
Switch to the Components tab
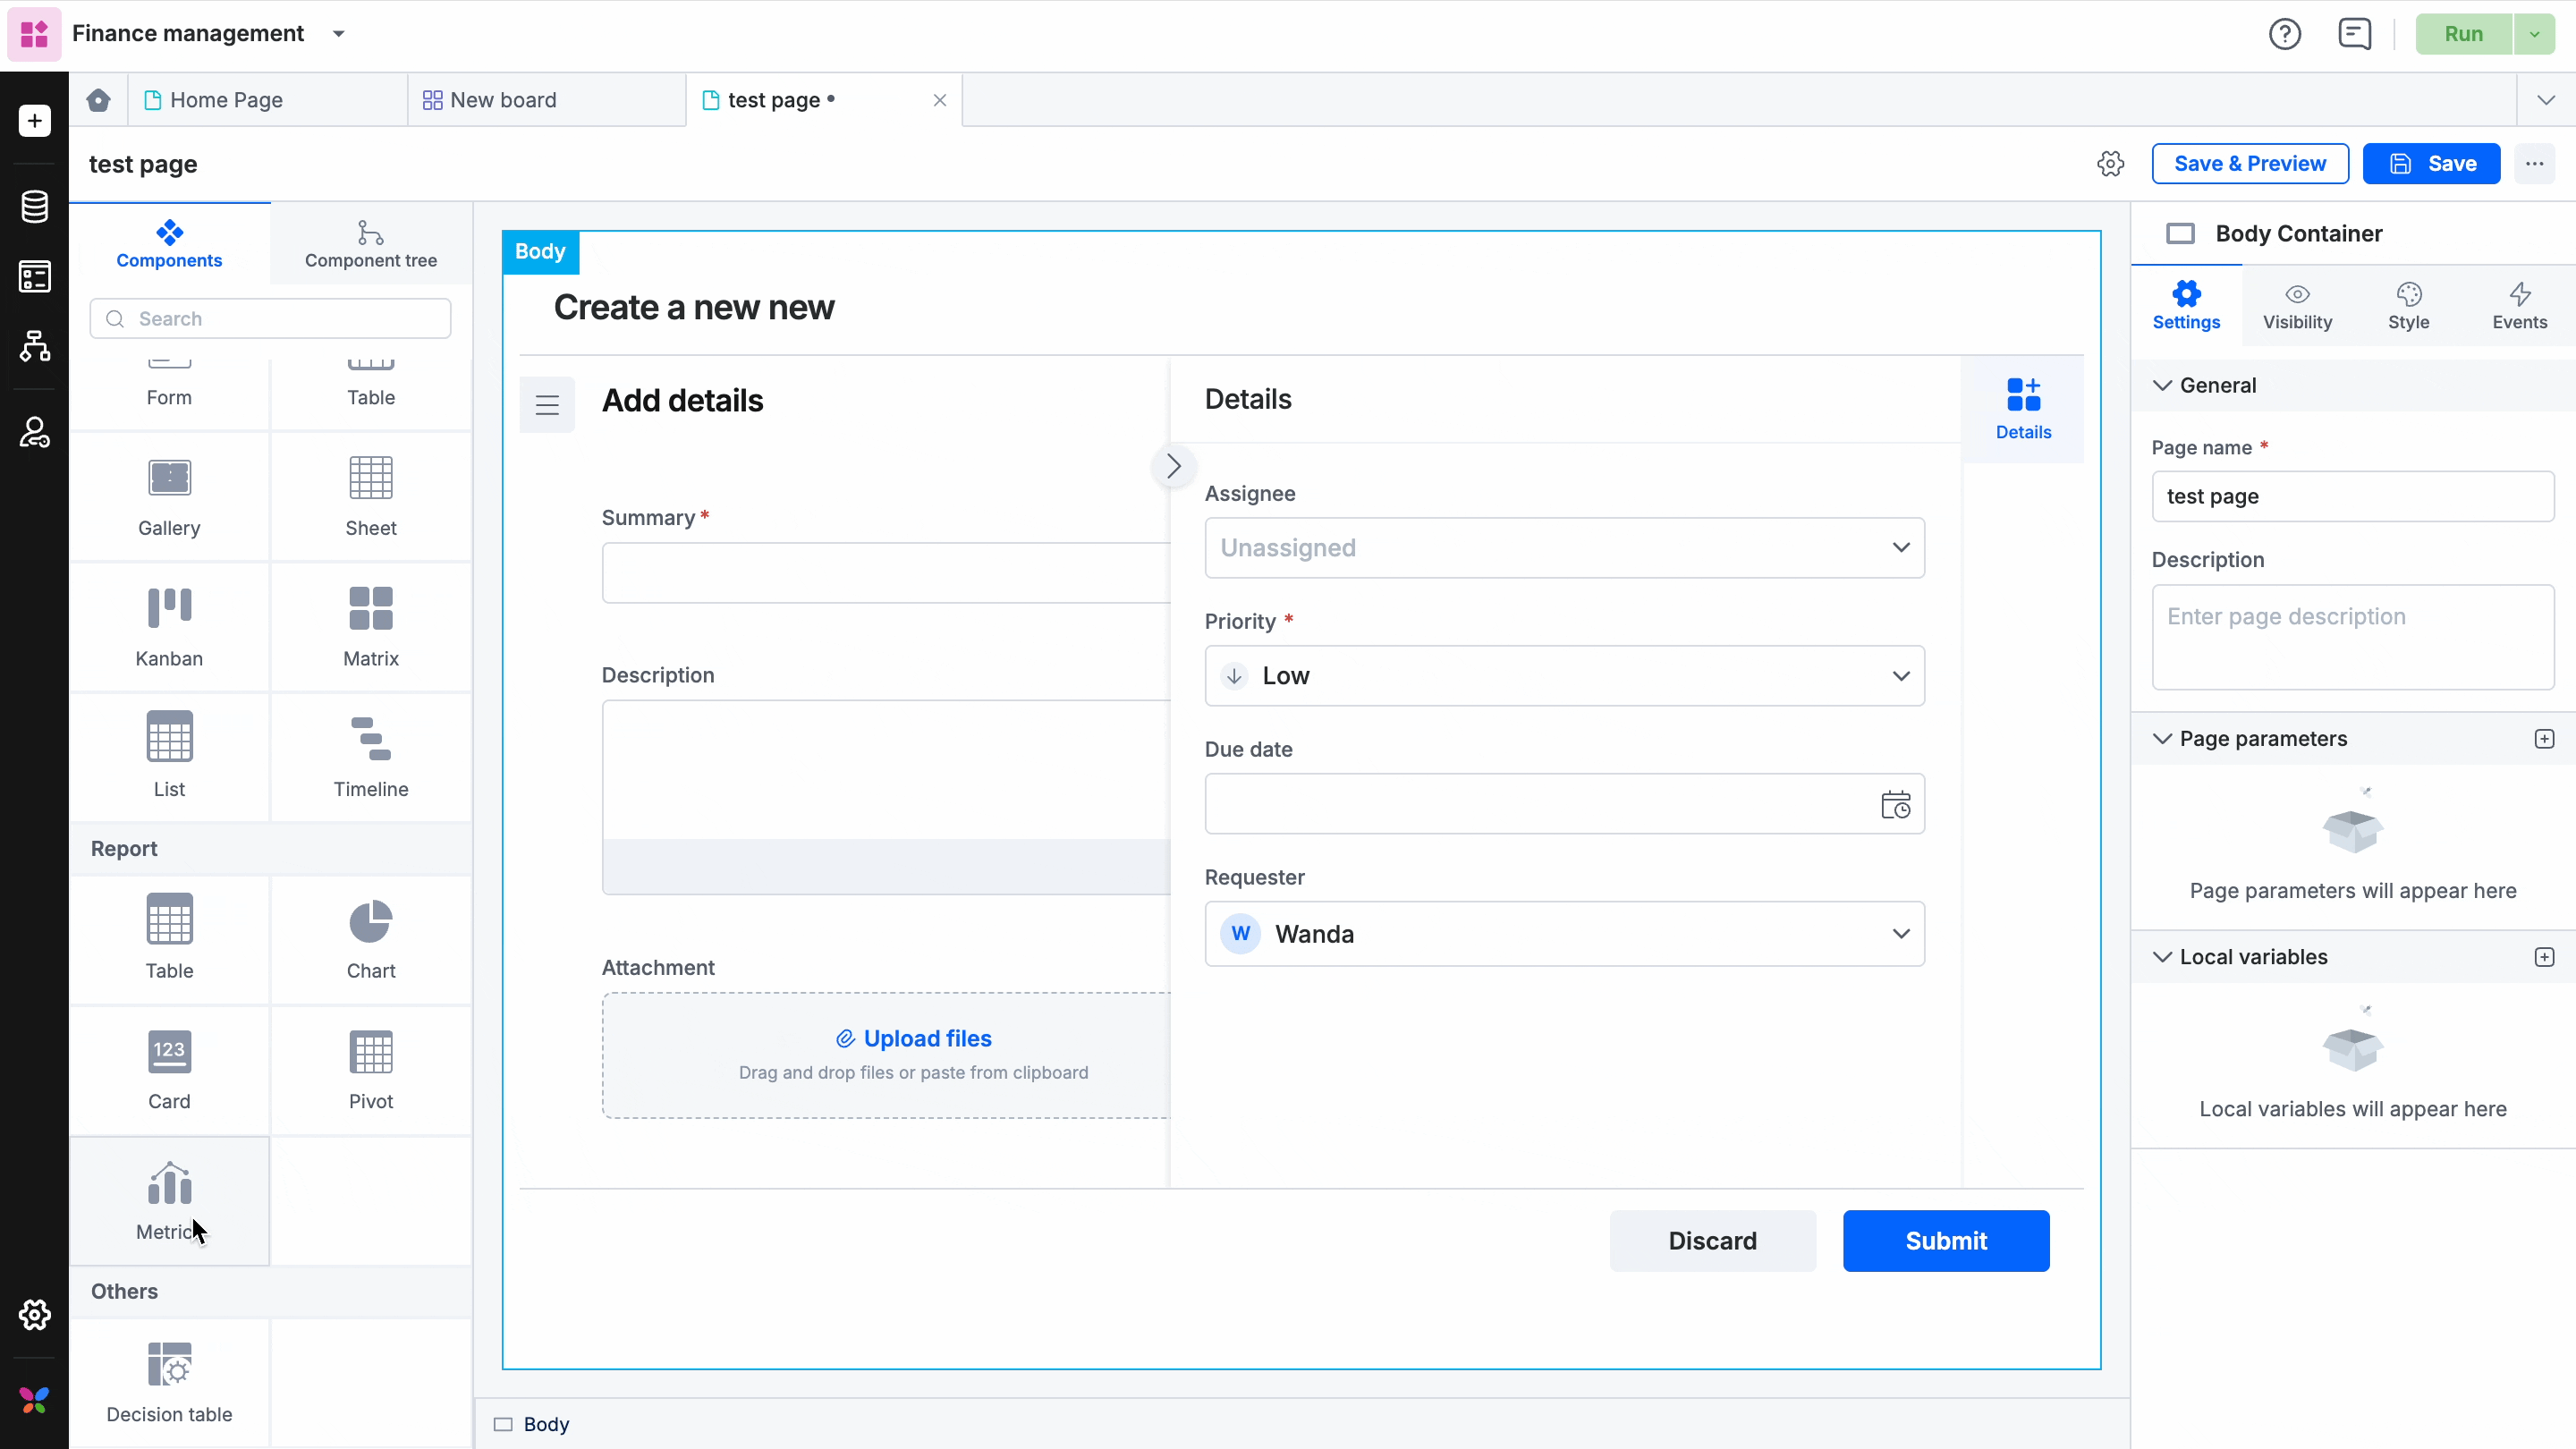click(169, 244)
